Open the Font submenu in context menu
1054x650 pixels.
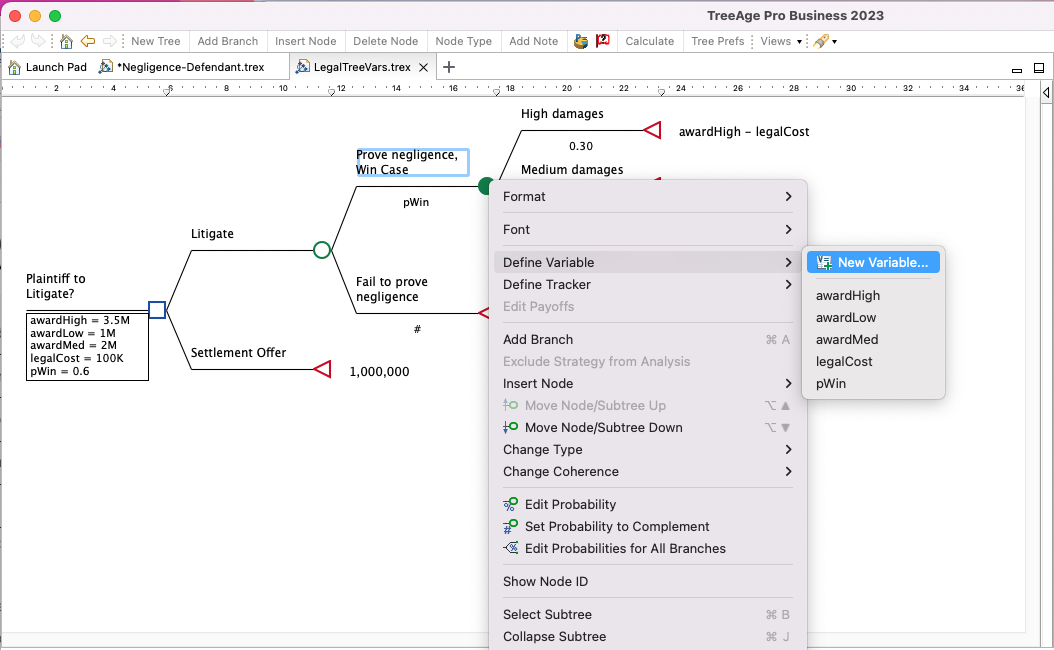pos(648,229)
